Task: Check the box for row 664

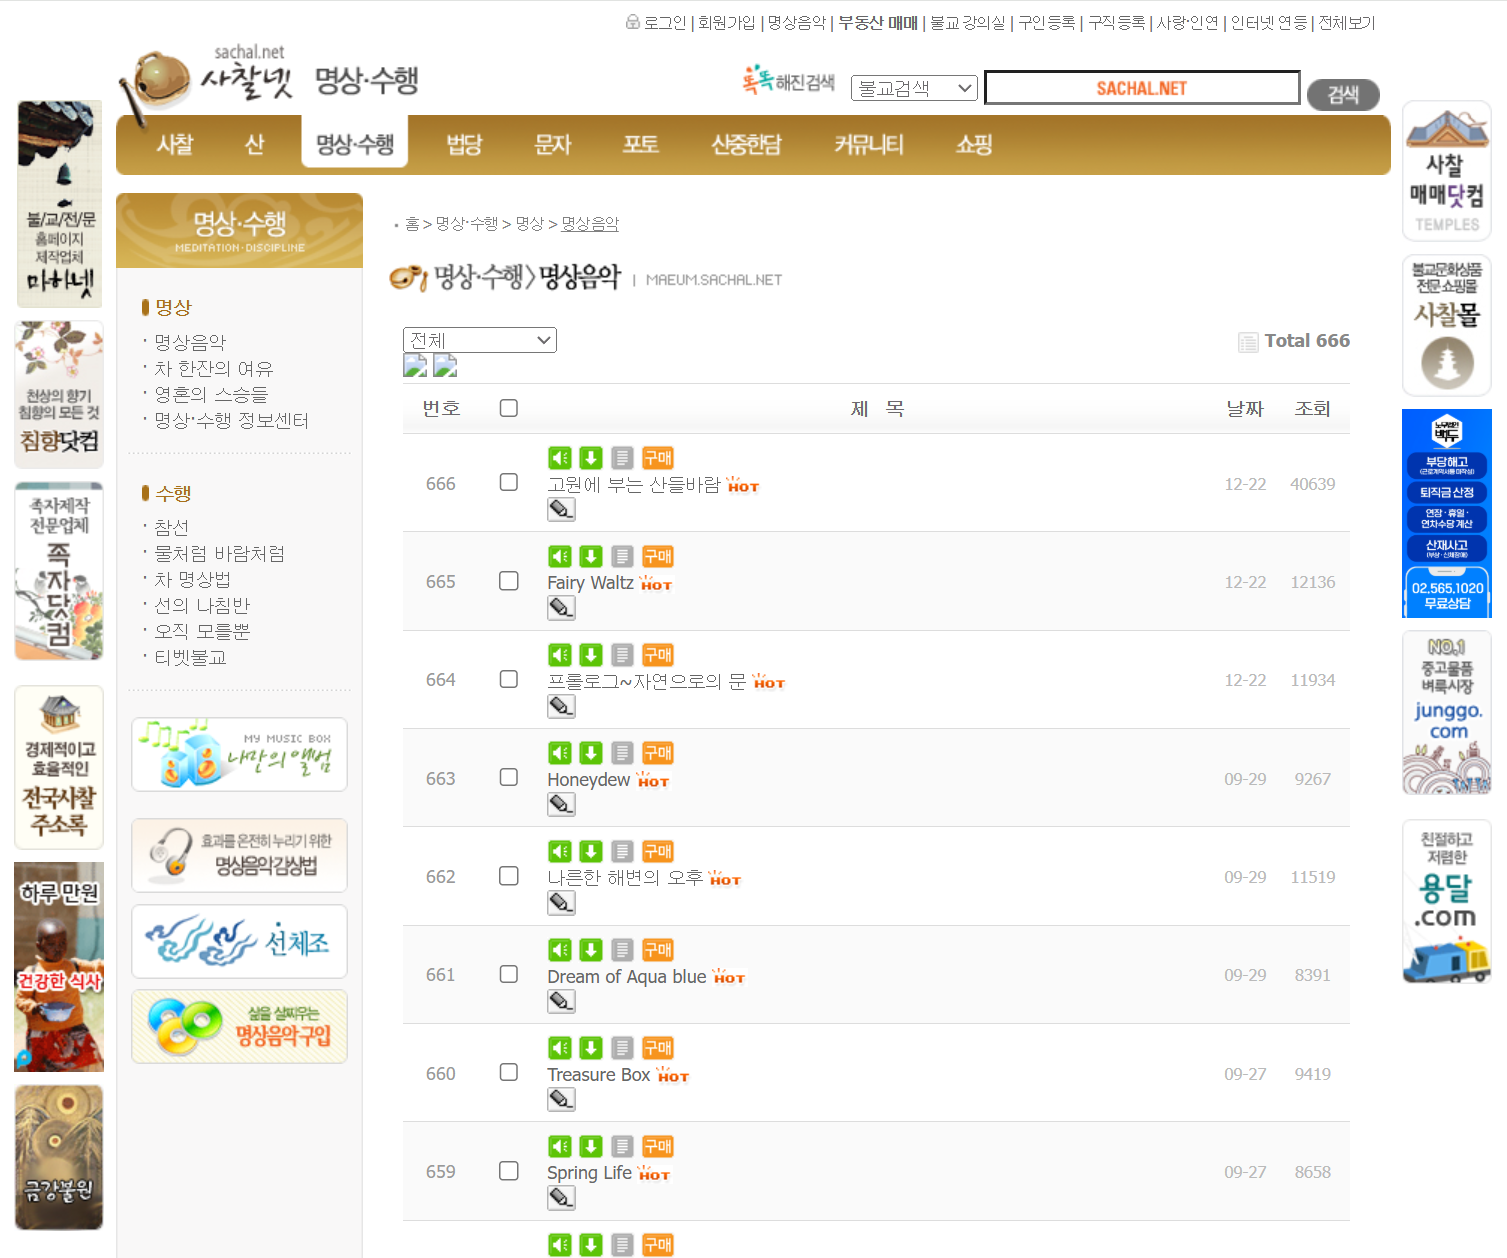Action: [509, 679]
